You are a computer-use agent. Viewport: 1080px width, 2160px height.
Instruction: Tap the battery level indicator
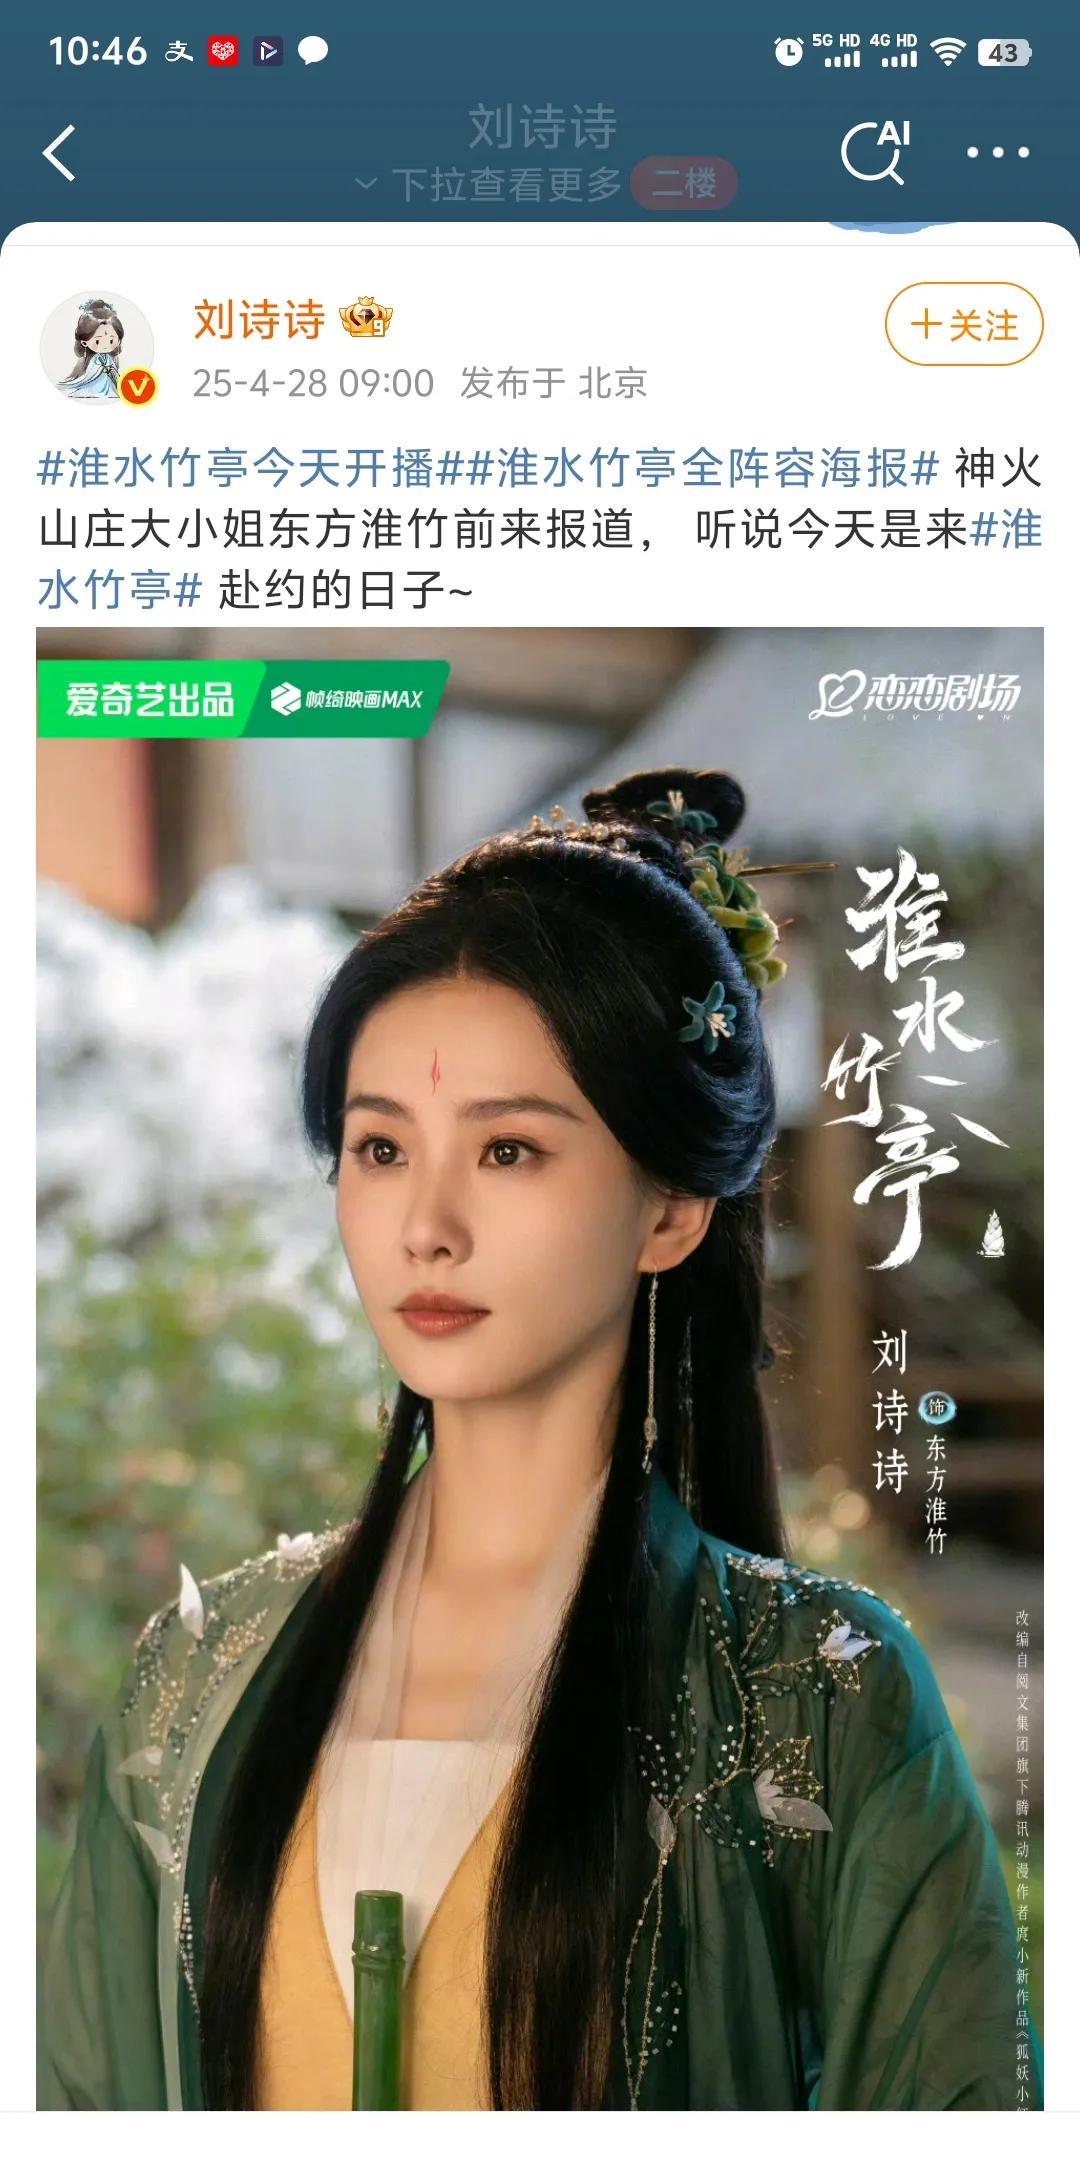(x=1004, y=52)
